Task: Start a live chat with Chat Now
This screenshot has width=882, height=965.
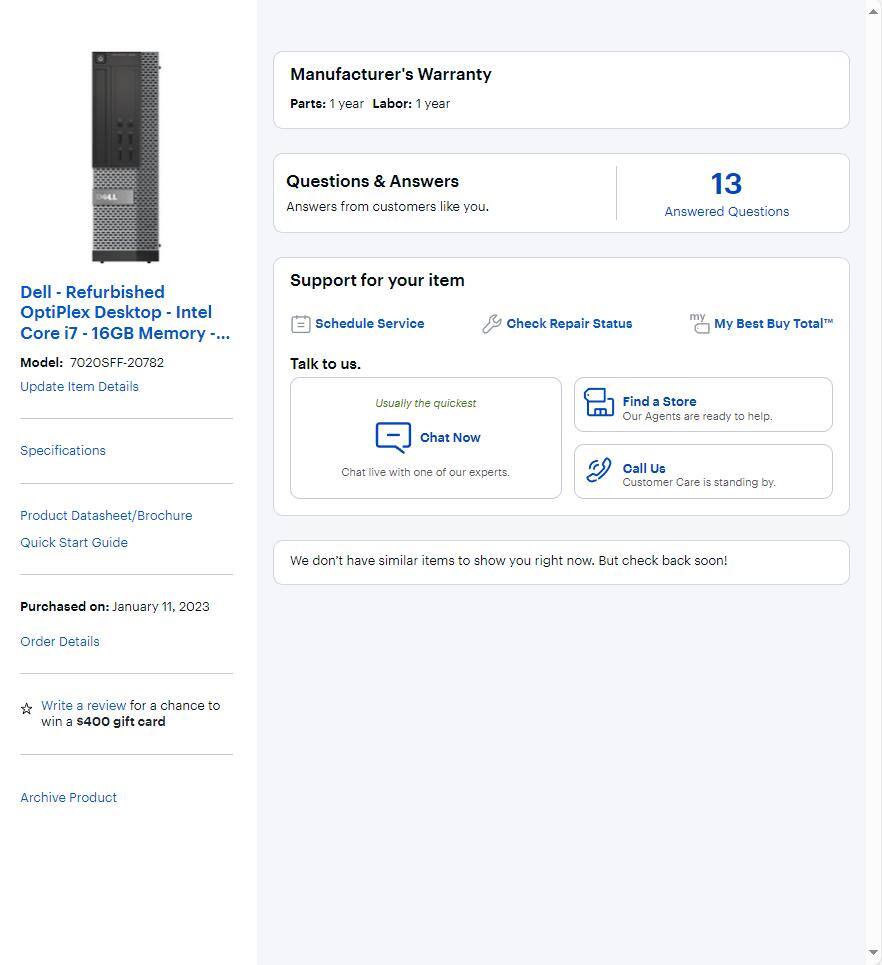Action: [x=450, y=437]
